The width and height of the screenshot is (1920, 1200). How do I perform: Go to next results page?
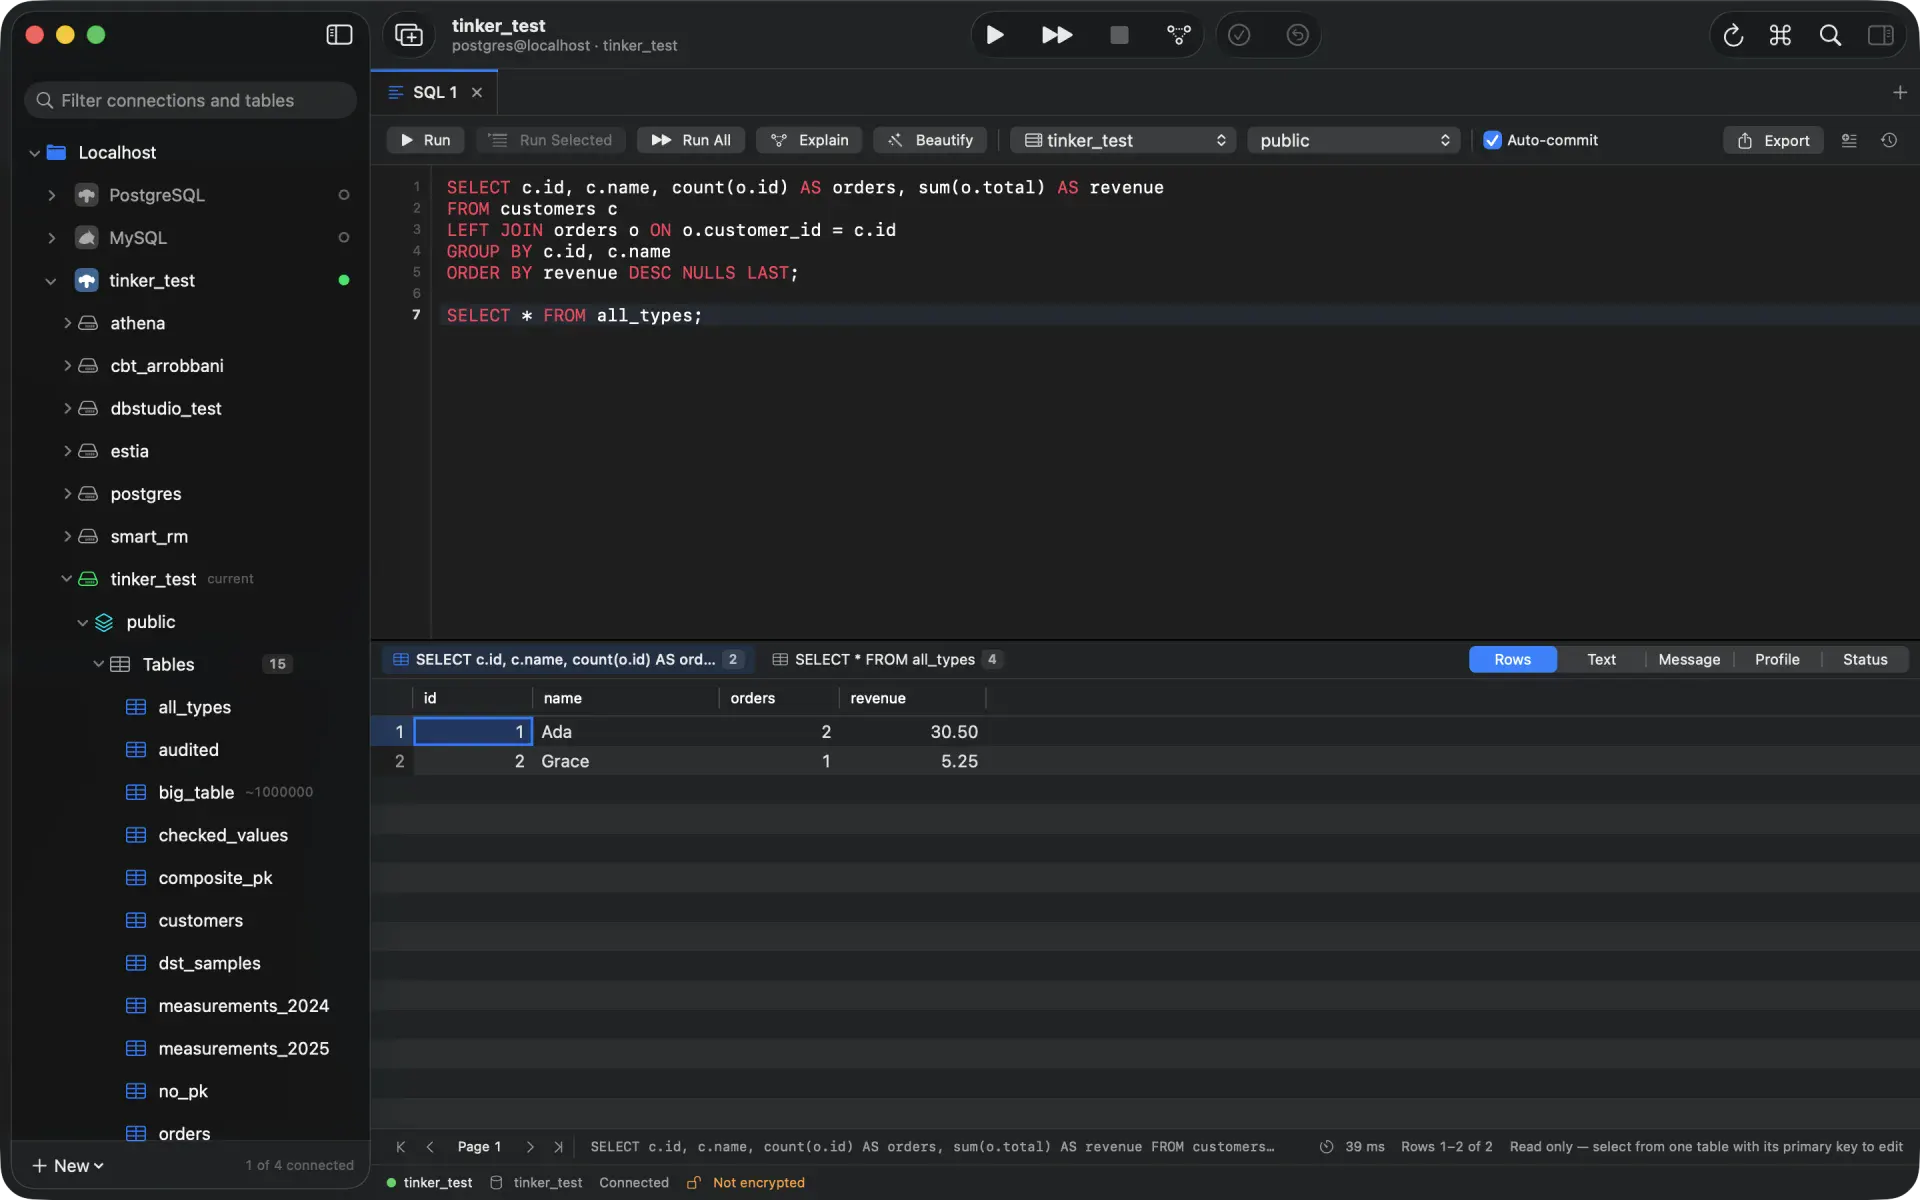point(530,1147)
